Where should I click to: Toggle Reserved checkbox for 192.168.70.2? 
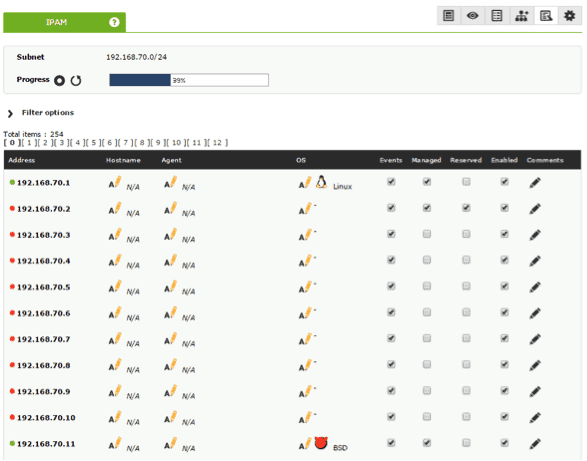coord(466,208)
